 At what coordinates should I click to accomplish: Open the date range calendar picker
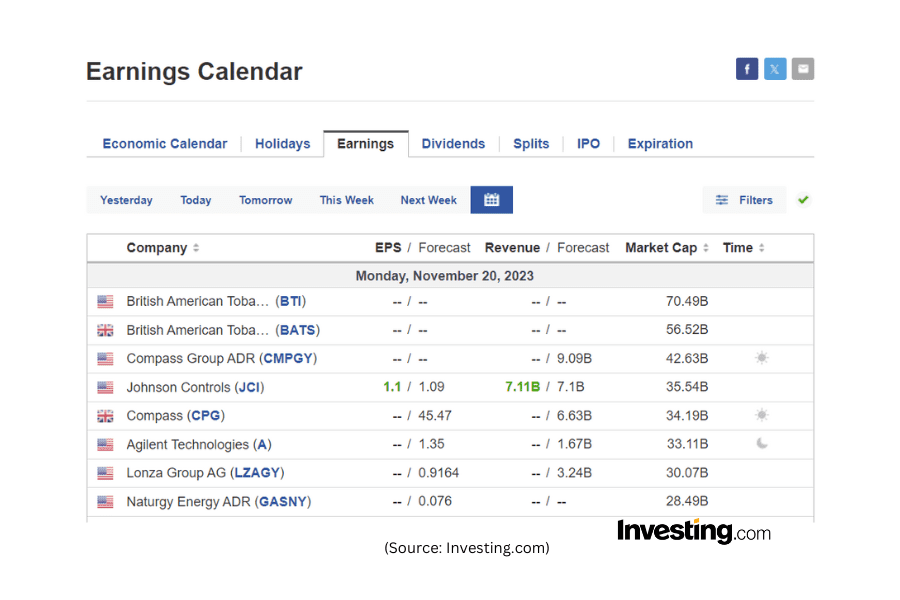[491, 200]
